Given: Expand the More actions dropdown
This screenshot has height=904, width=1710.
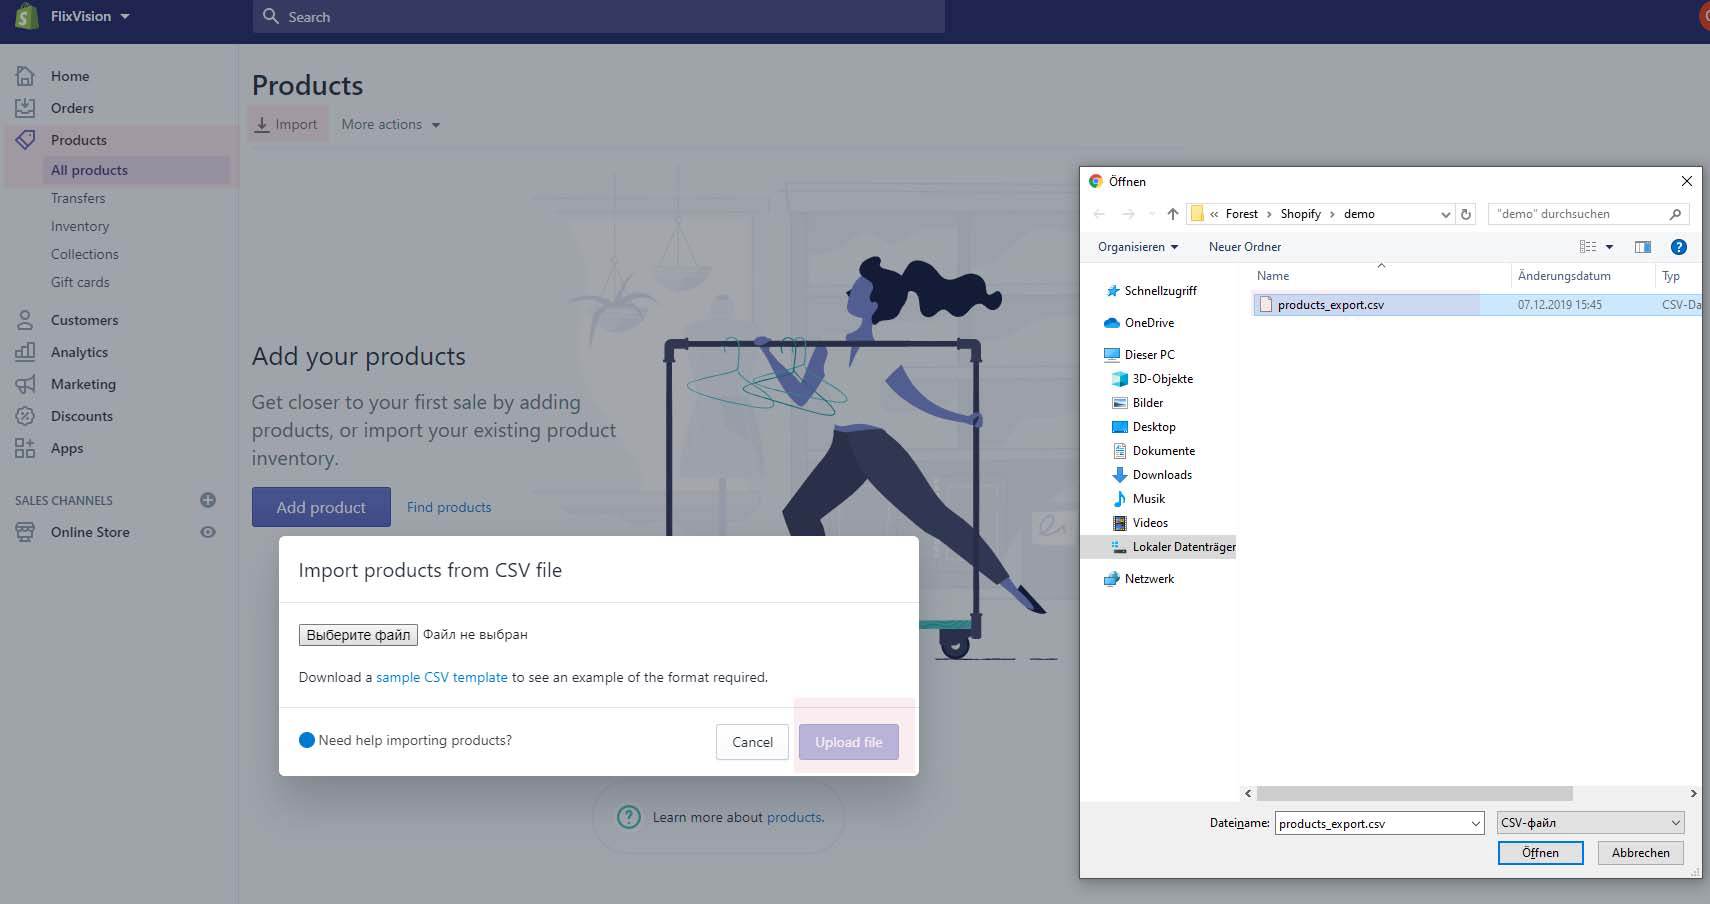Looking at the screenshot, I should click(x=390, y=125).
